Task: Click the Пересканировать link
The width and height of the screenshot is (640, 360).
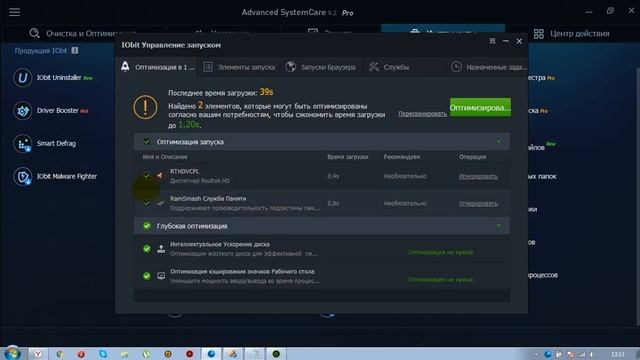Action: (x=422, y=114)
